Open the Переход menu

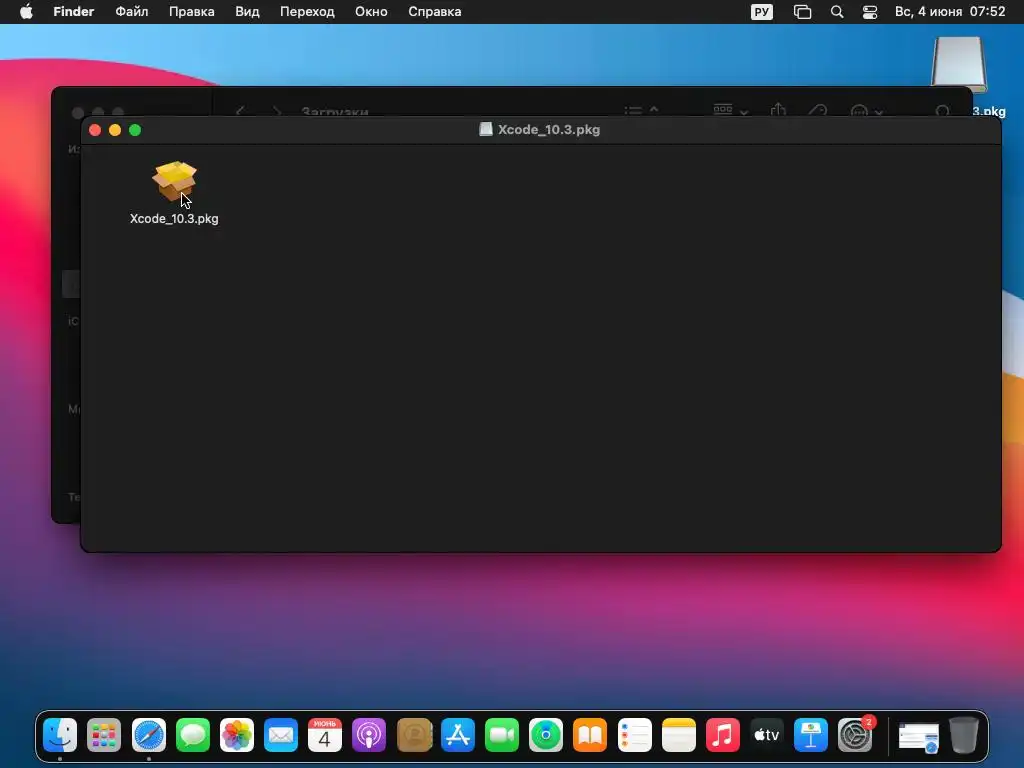point(307,12)
